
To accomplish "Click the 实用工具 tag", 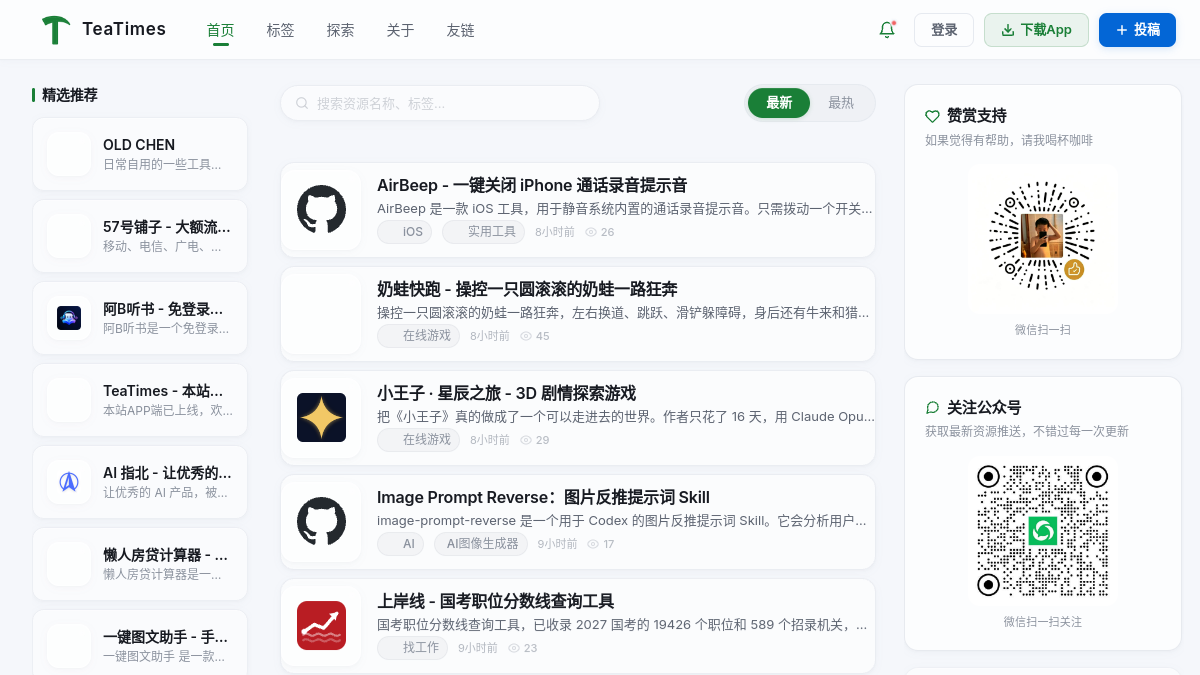I will 483,232.
